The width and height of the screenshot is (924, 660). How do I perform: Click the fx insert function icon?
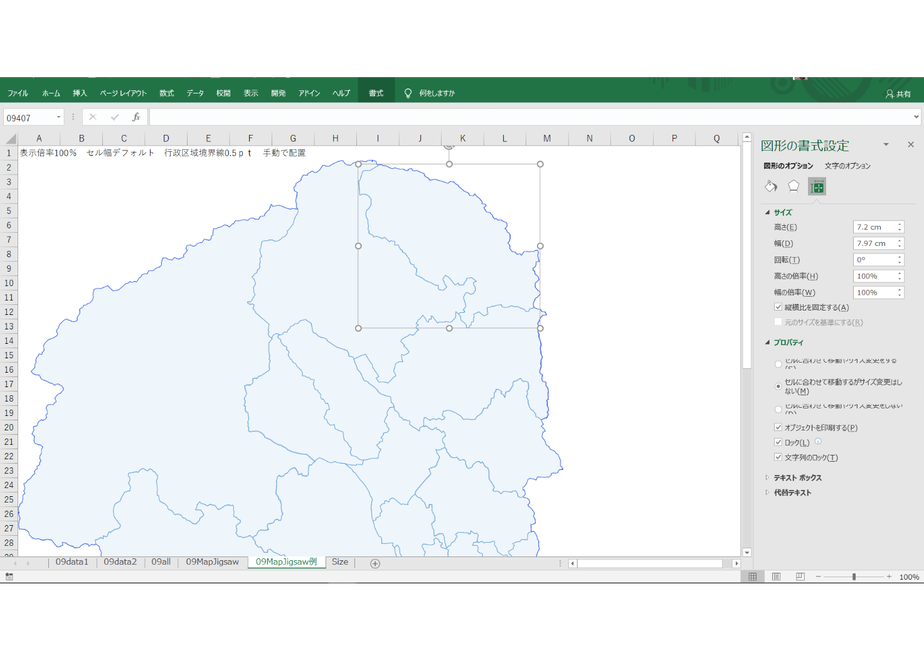point(136,117)
